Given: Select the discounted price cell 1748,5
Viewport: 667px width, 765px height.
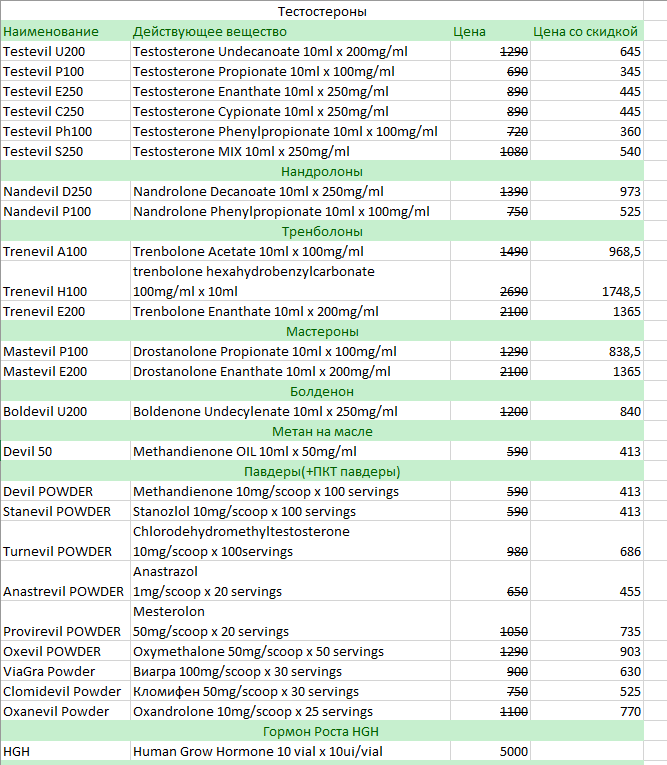Looking at the screenshot, I should pyautogui.click(x=622, y=291).
